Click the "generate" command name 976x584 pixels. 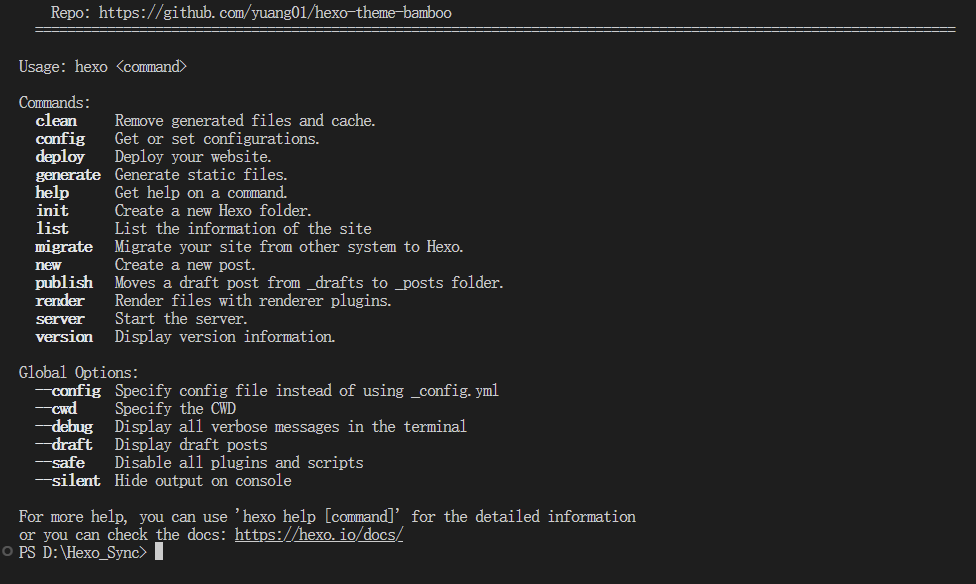[68, 175]
